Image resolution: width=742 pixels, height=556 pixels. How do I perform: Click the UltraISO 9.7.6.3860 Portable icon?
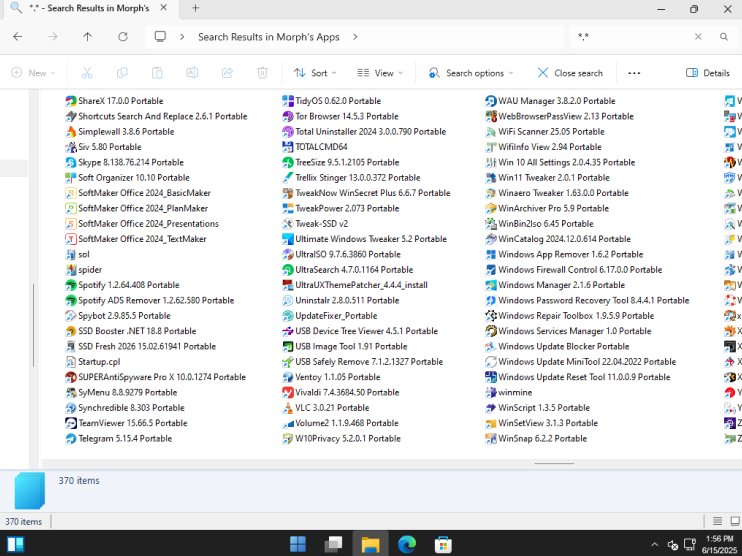point(288,254)
